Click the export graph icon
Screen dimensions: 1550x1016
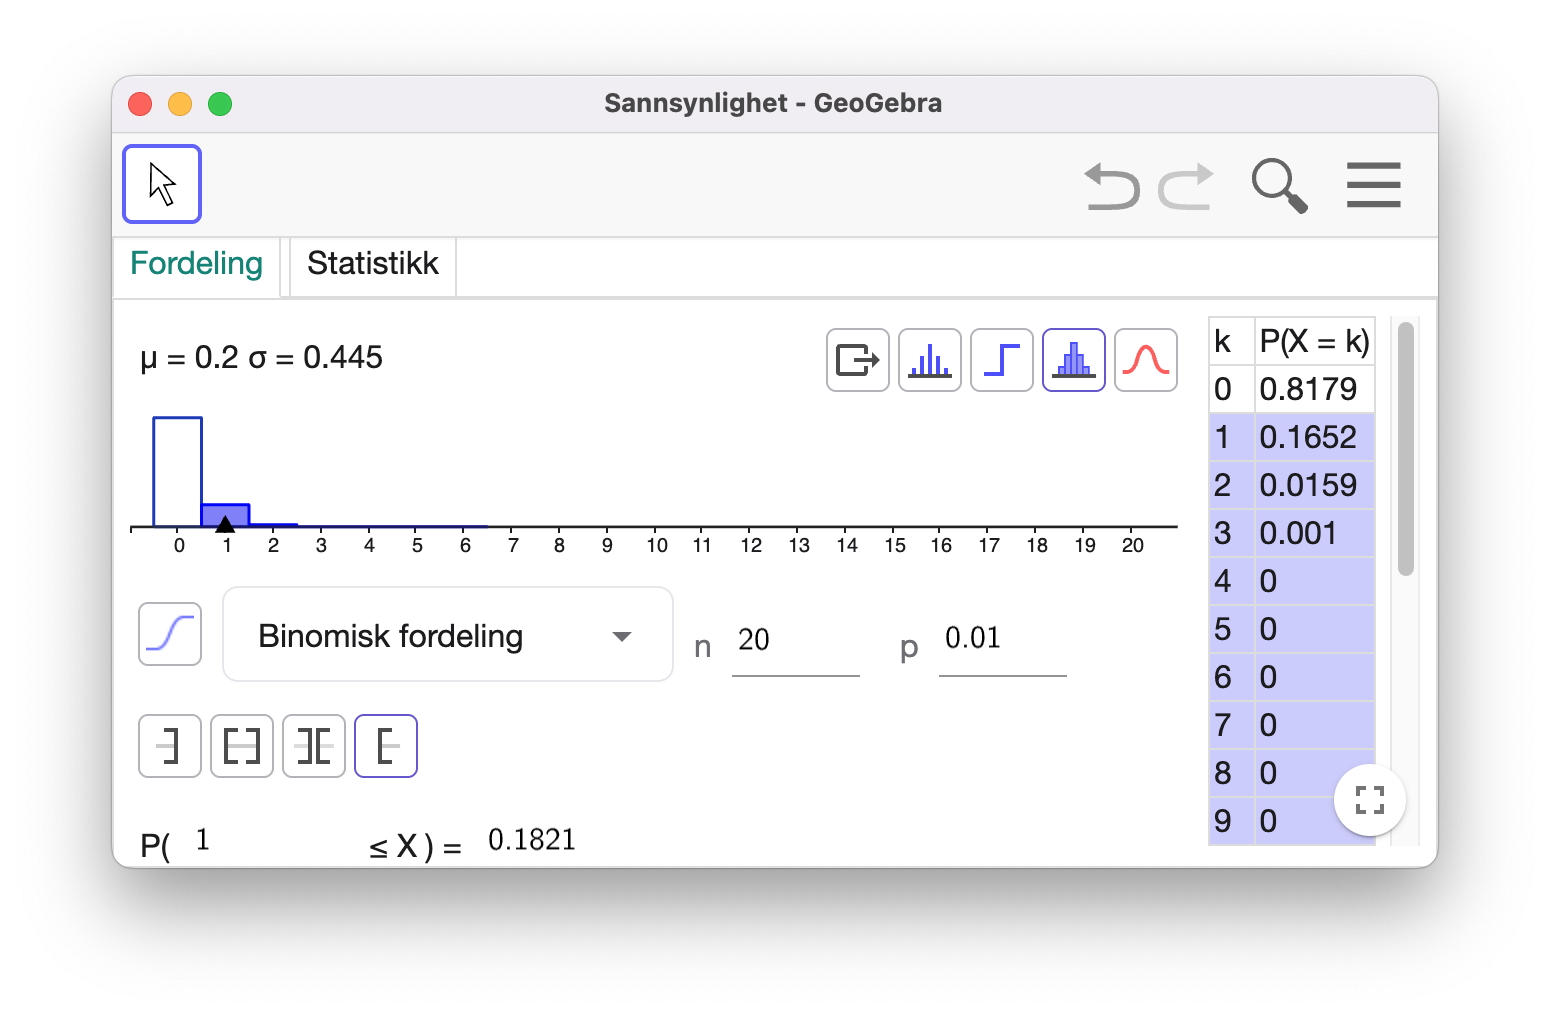click(858, 360)
